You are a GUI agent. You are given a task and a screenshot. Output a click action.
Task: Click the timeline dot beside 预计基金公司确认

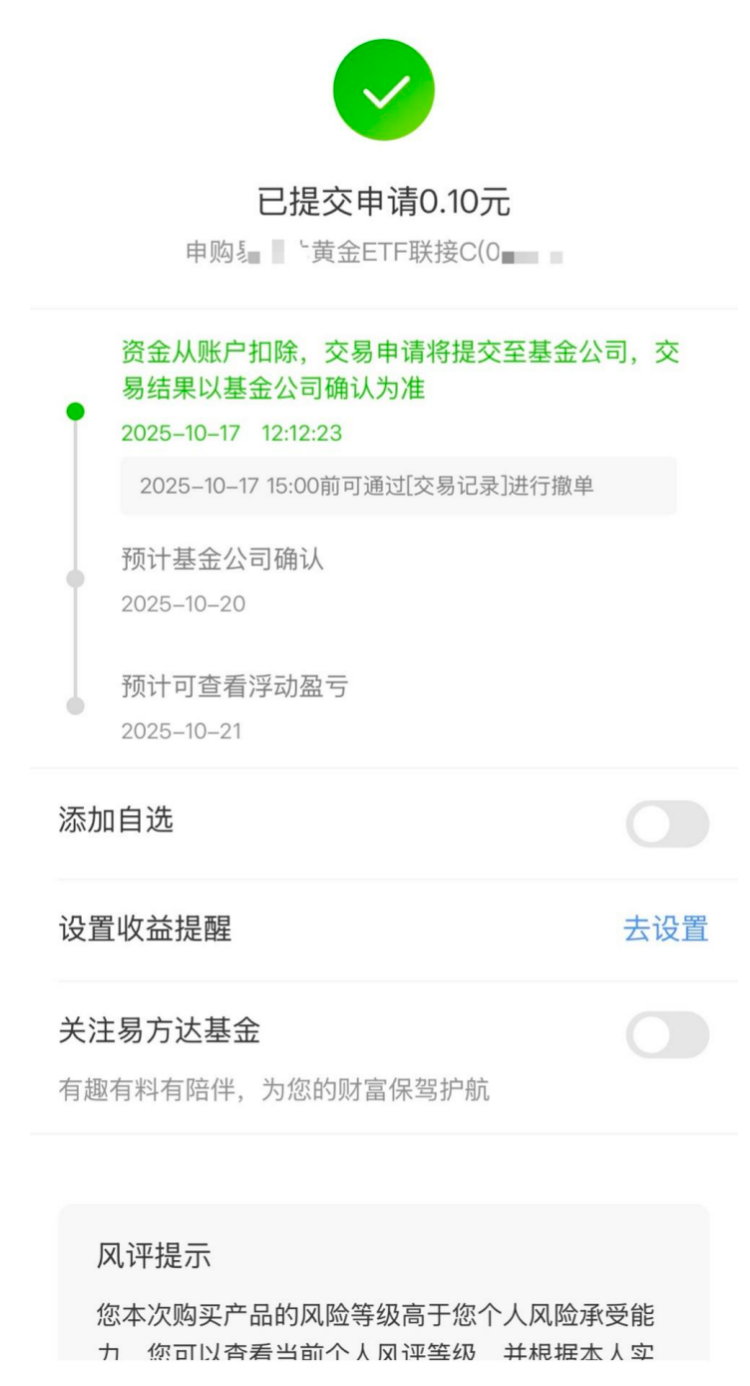[x=74, y=579]
